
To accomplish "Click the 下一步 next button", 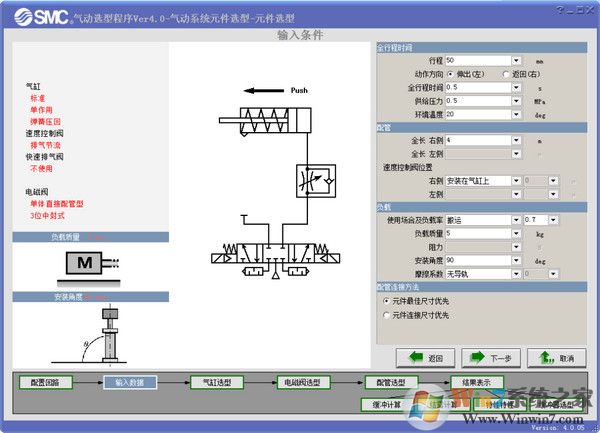I will point(491,358).
